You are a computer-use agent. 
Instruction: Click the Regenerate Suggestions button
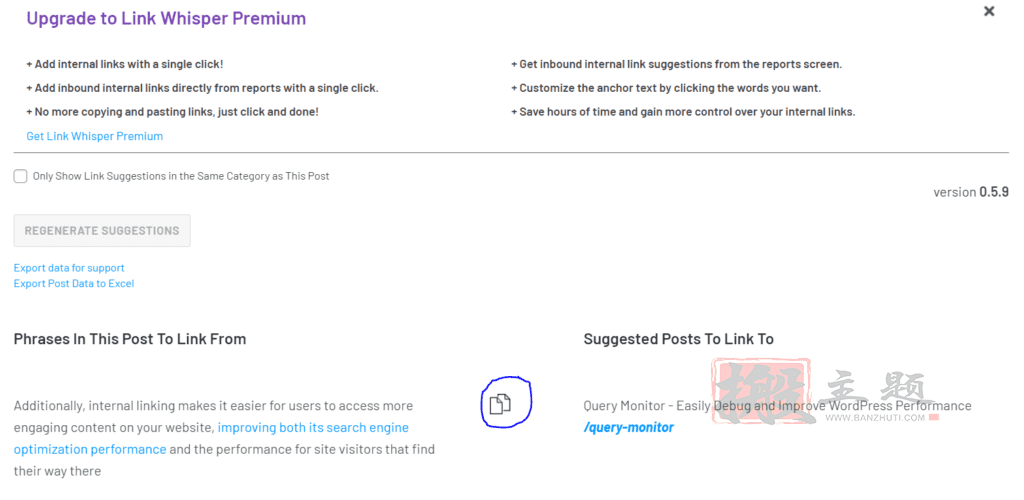102,230
